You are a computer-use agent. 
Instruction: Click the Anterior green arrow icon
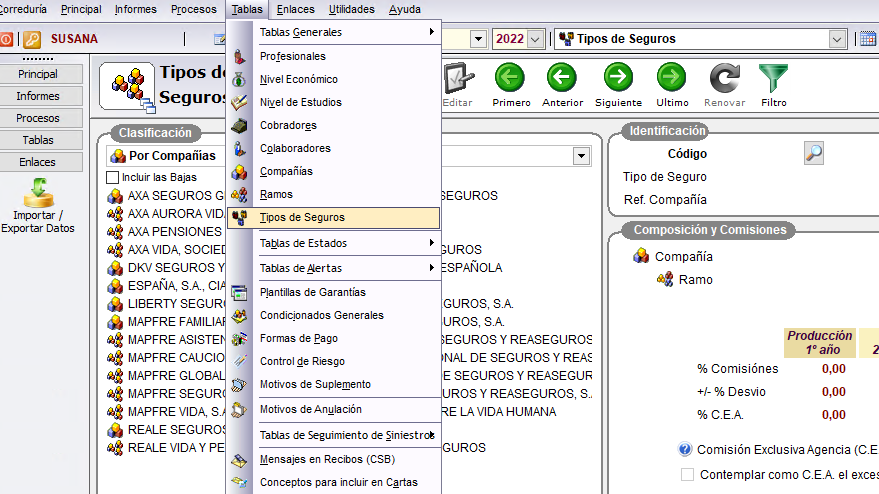pyautogui.click(x=562, y=78)
